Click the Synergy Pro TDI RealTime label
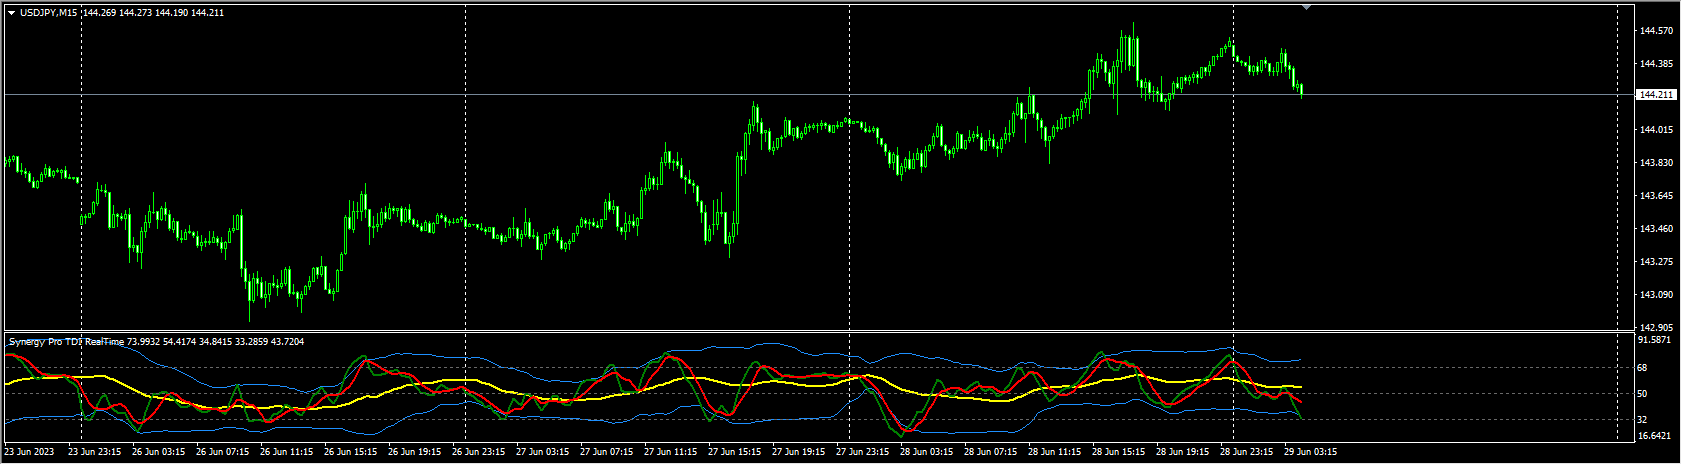The image size is (1682, 465). tap(67, 342)
